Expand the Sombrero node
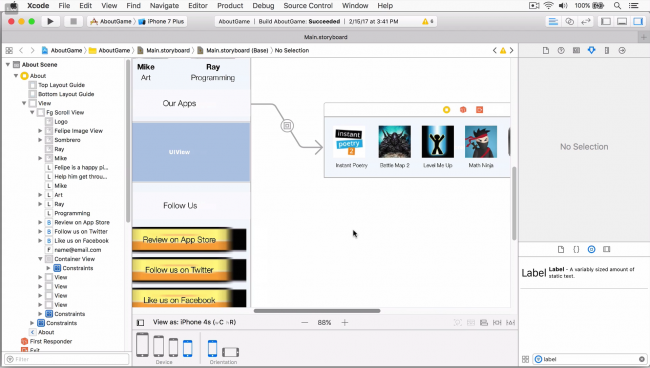The width and height of the screenshot is (650, 368). 40,140
